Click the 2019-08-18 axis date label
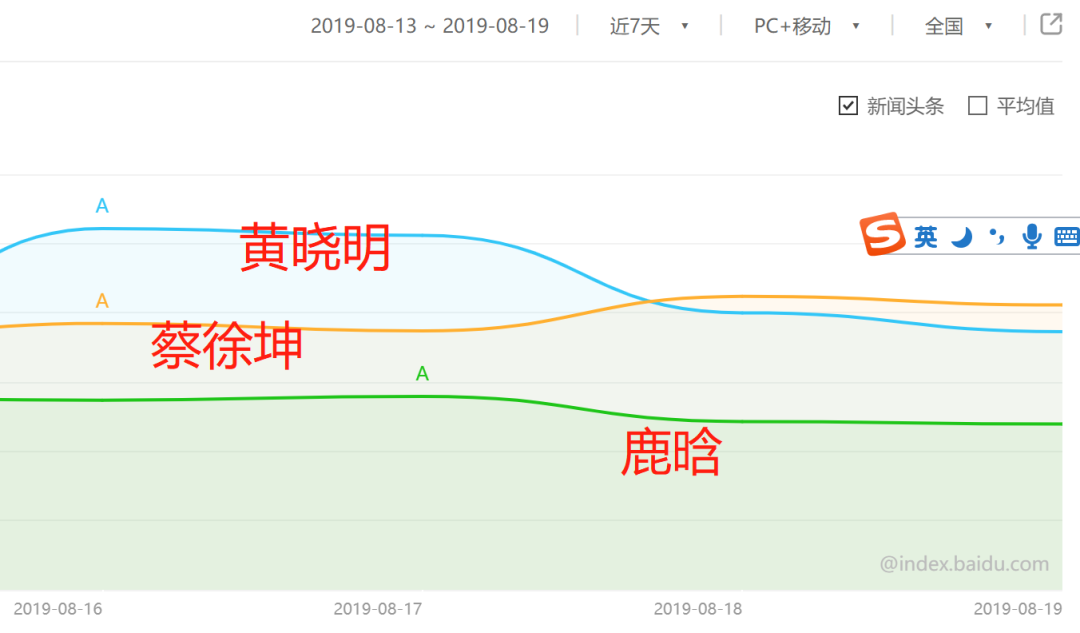The height and width of the screenshot is (633, 1080). pyautogui.click(x=698, y=609)
